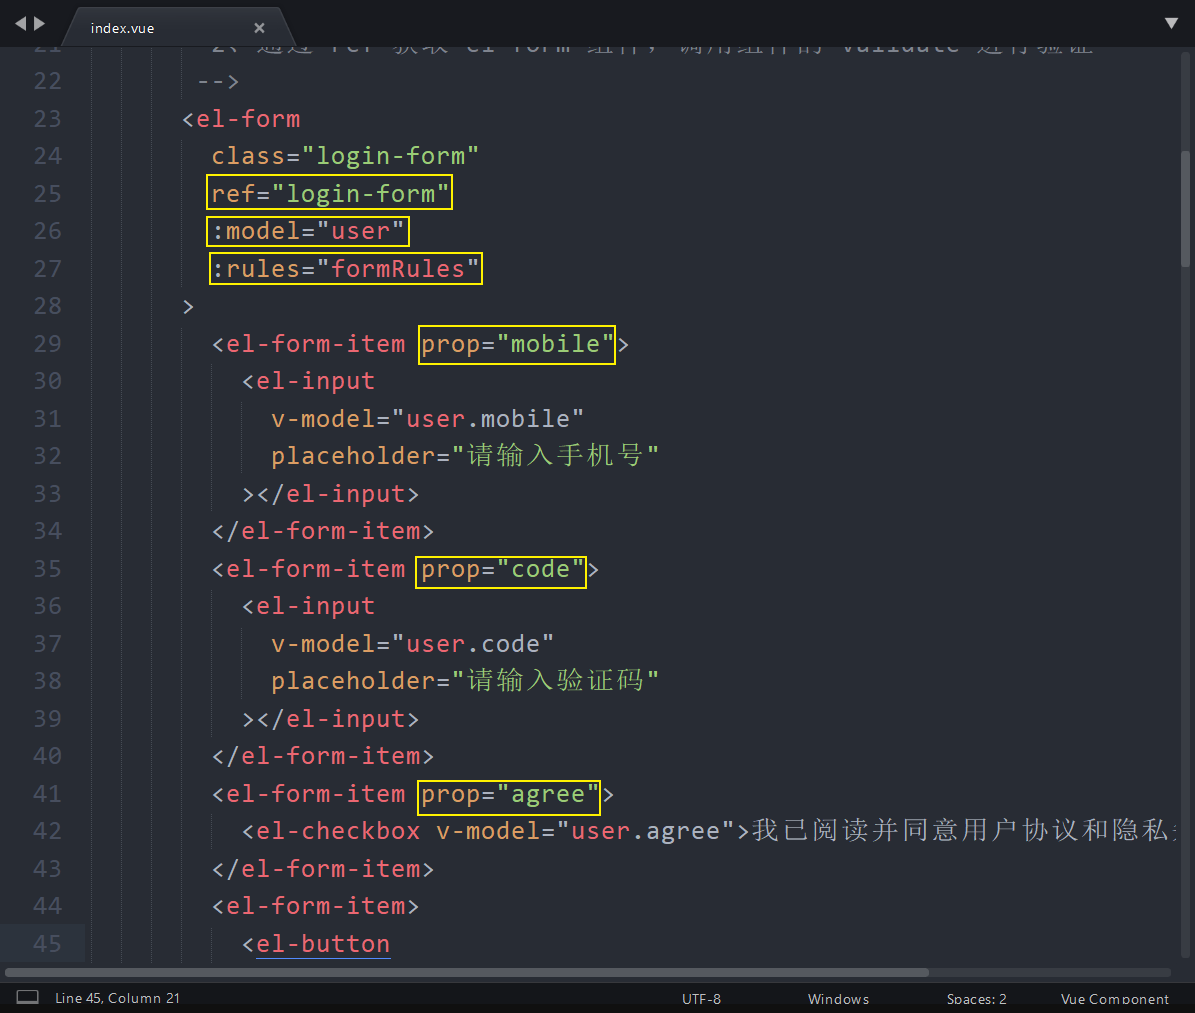Click the highlighted prop="agree" attribute

(x=508, y=795)
